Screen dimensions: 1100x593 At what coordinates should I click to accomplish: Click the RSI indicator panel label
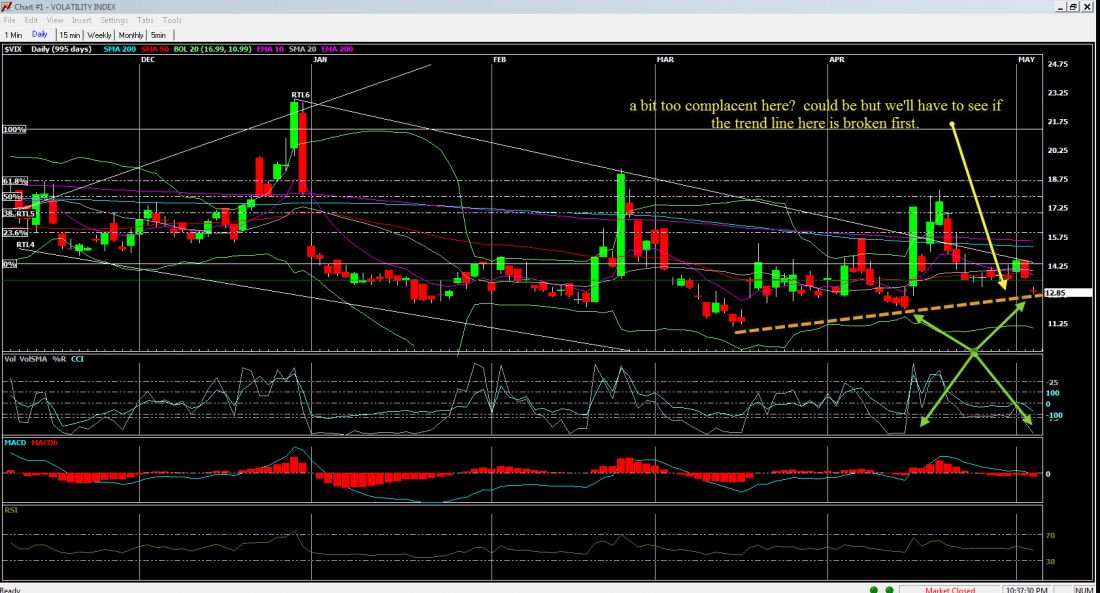pyautogui.click(x=12, y=510)
